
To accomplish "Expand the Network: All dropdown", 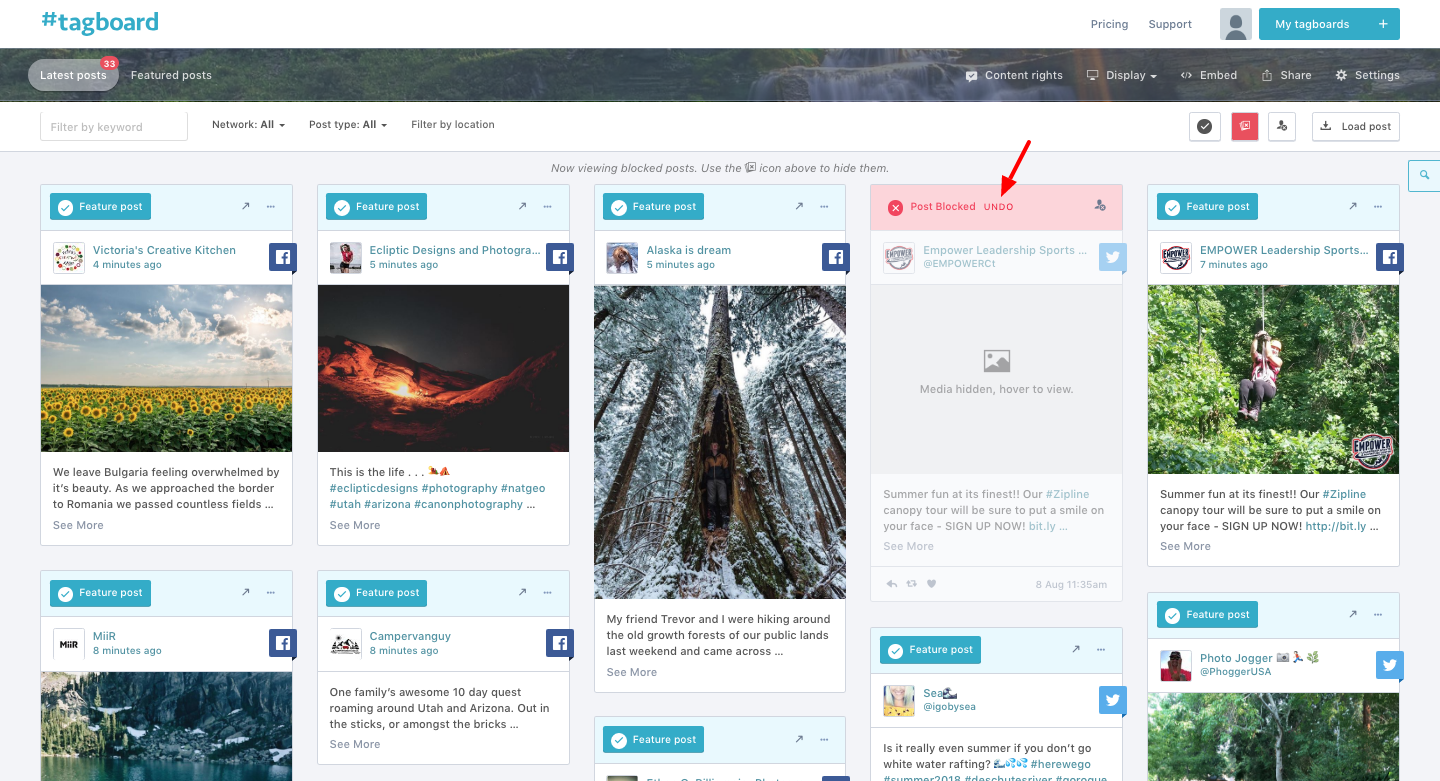I will pos(248,125).
